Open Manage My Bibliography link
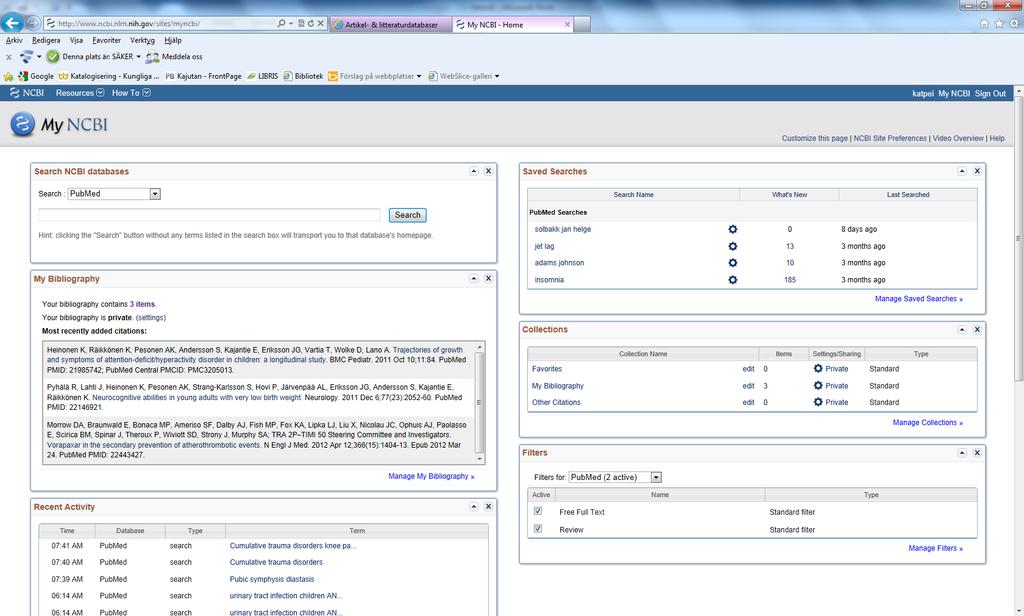 [x=431, y=476]
